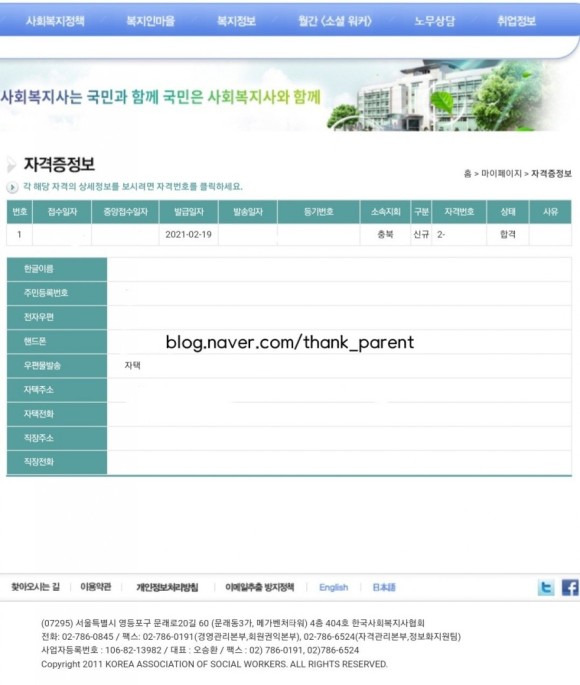Click the 충북 branch cell
Image resolution: width=580 pixels, height=685 pixels.
click(385, 235)
